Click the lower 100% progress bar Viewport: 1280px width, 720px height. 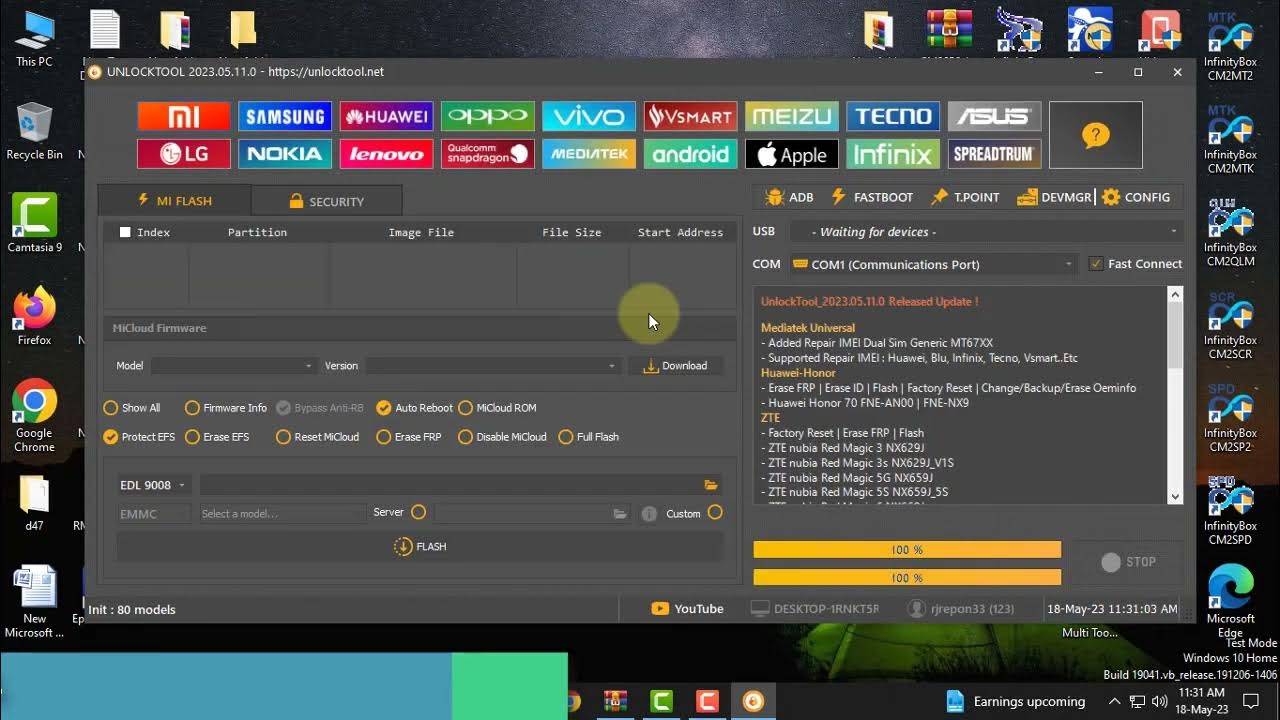(x=907, y=578)
